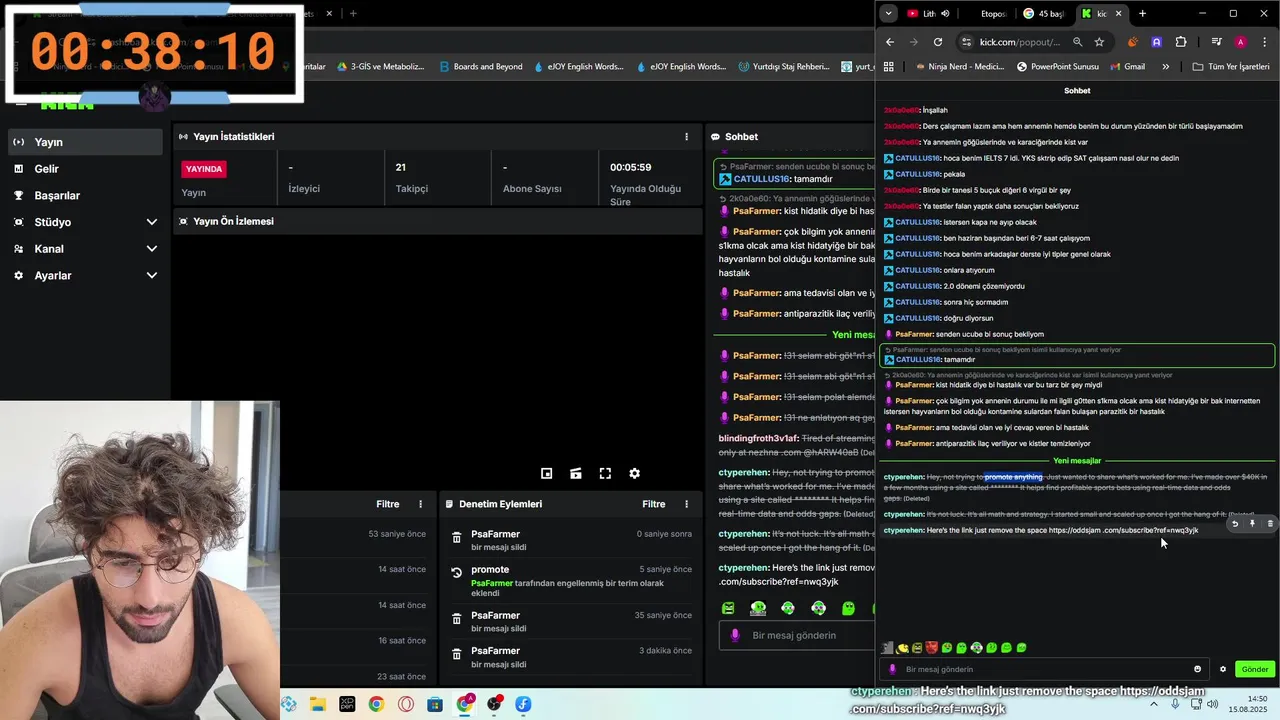Open the Başarılar sidebar item
Viewport: 1280px width, 720px height.
85,195
